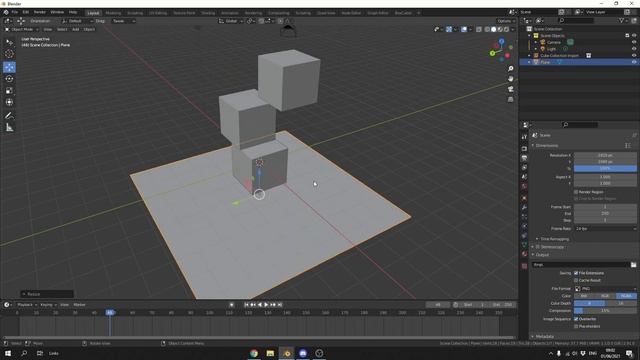Browse output folder icon

point(633,265)
